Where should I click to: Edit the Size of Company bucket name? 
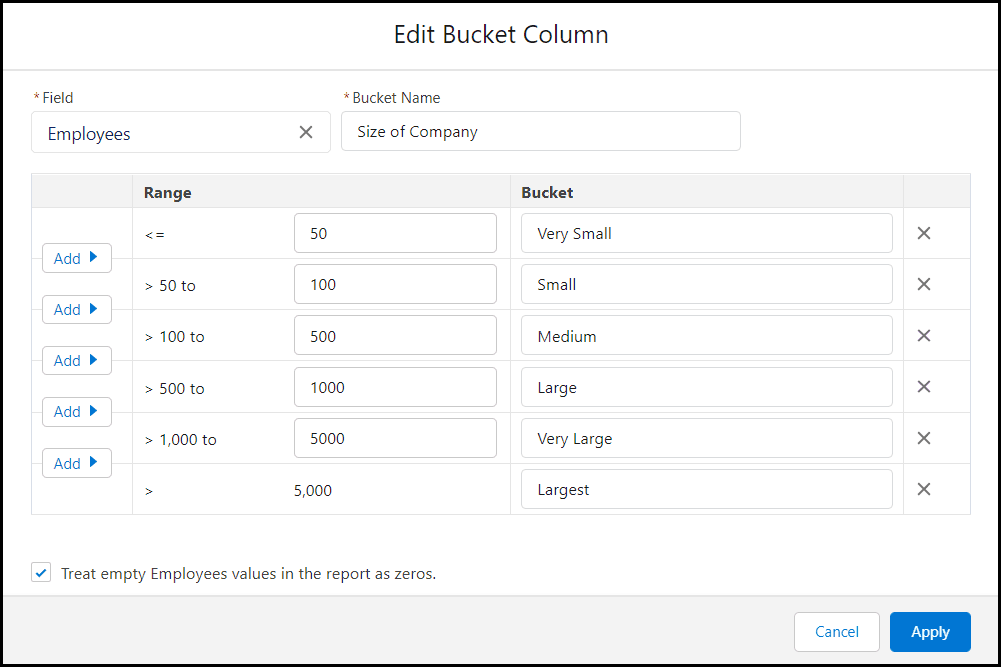coord(541,131)
